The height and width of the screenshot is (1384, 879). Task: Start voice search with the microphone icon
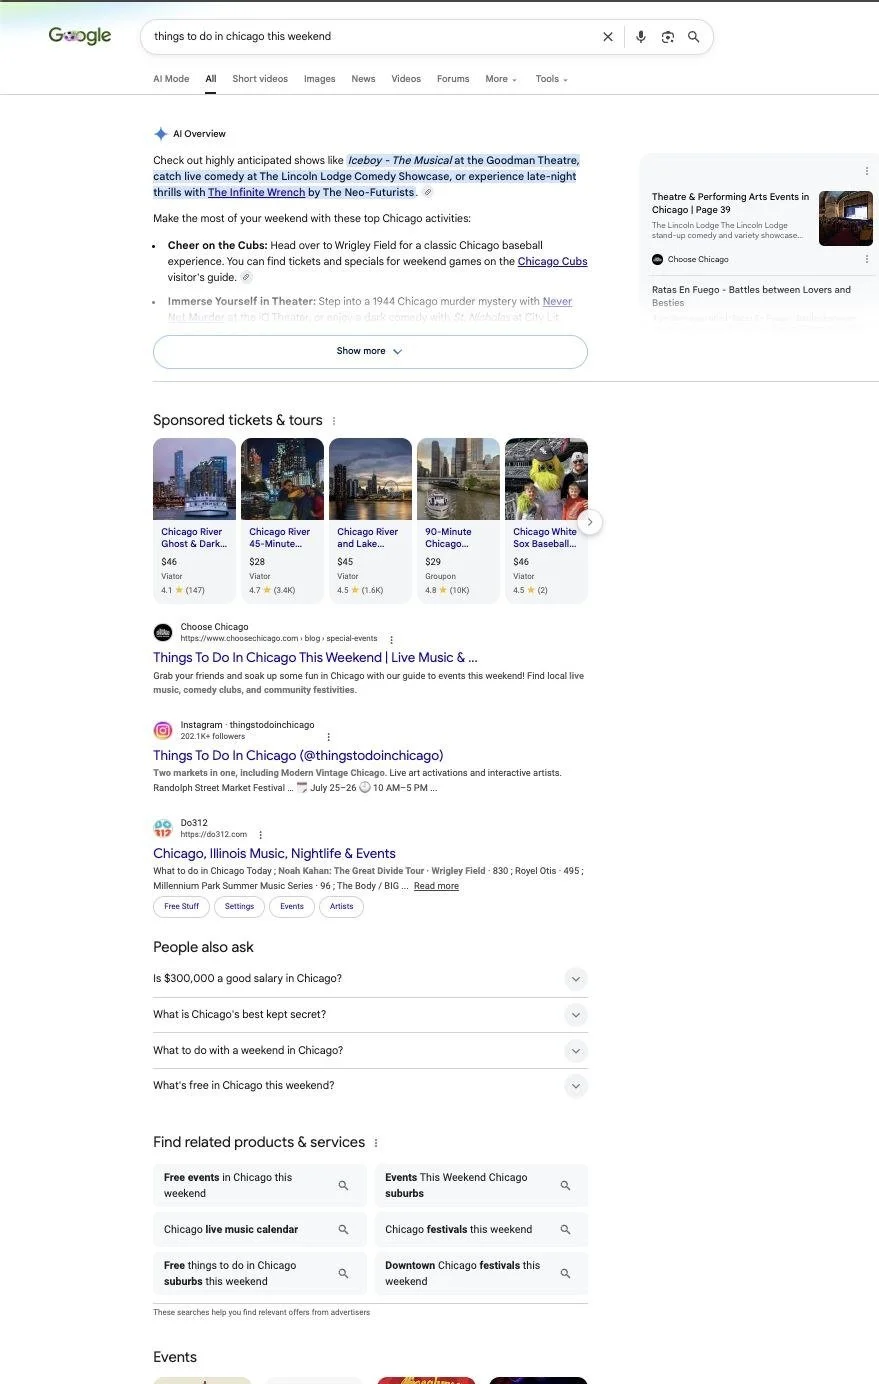[x=641, y=37]
